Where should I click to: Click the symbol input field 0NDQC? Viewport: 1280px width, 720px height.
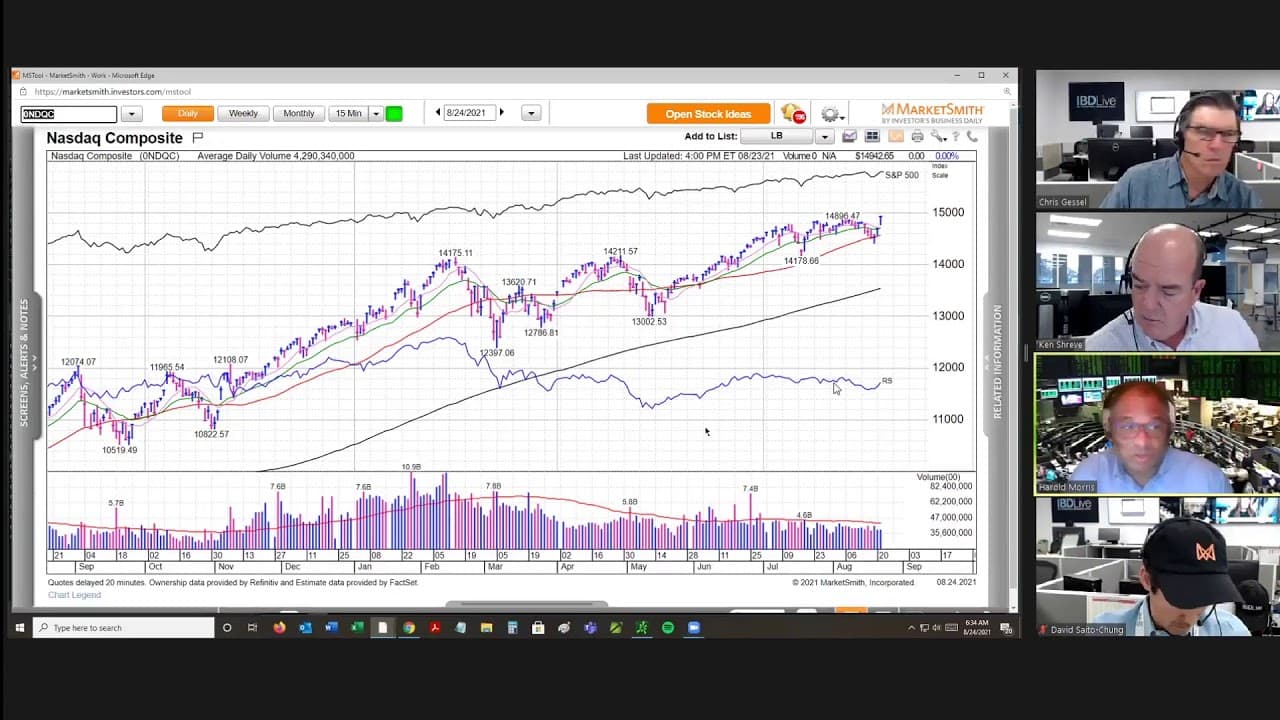tap(69, 114)
